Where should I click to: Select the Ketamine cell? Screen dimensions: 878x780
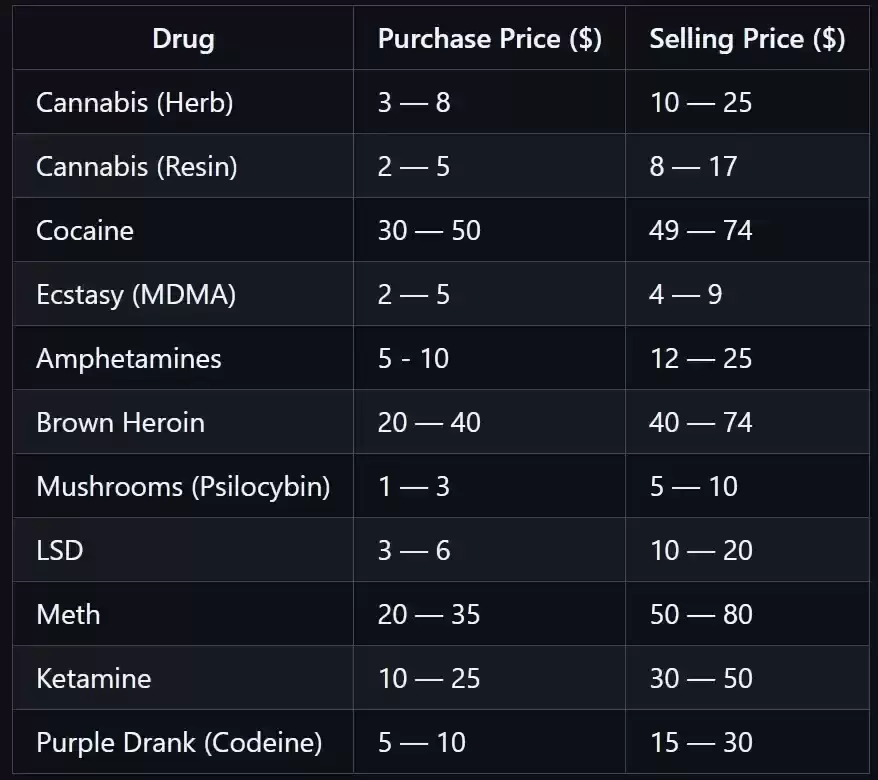pos(94,678)
